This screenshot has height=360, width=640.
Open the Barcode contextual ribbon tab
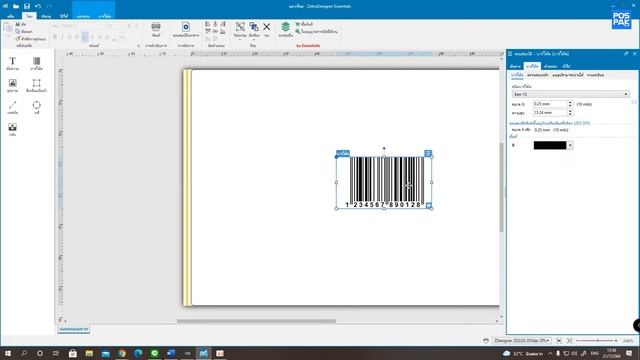[x=104, y=16]
